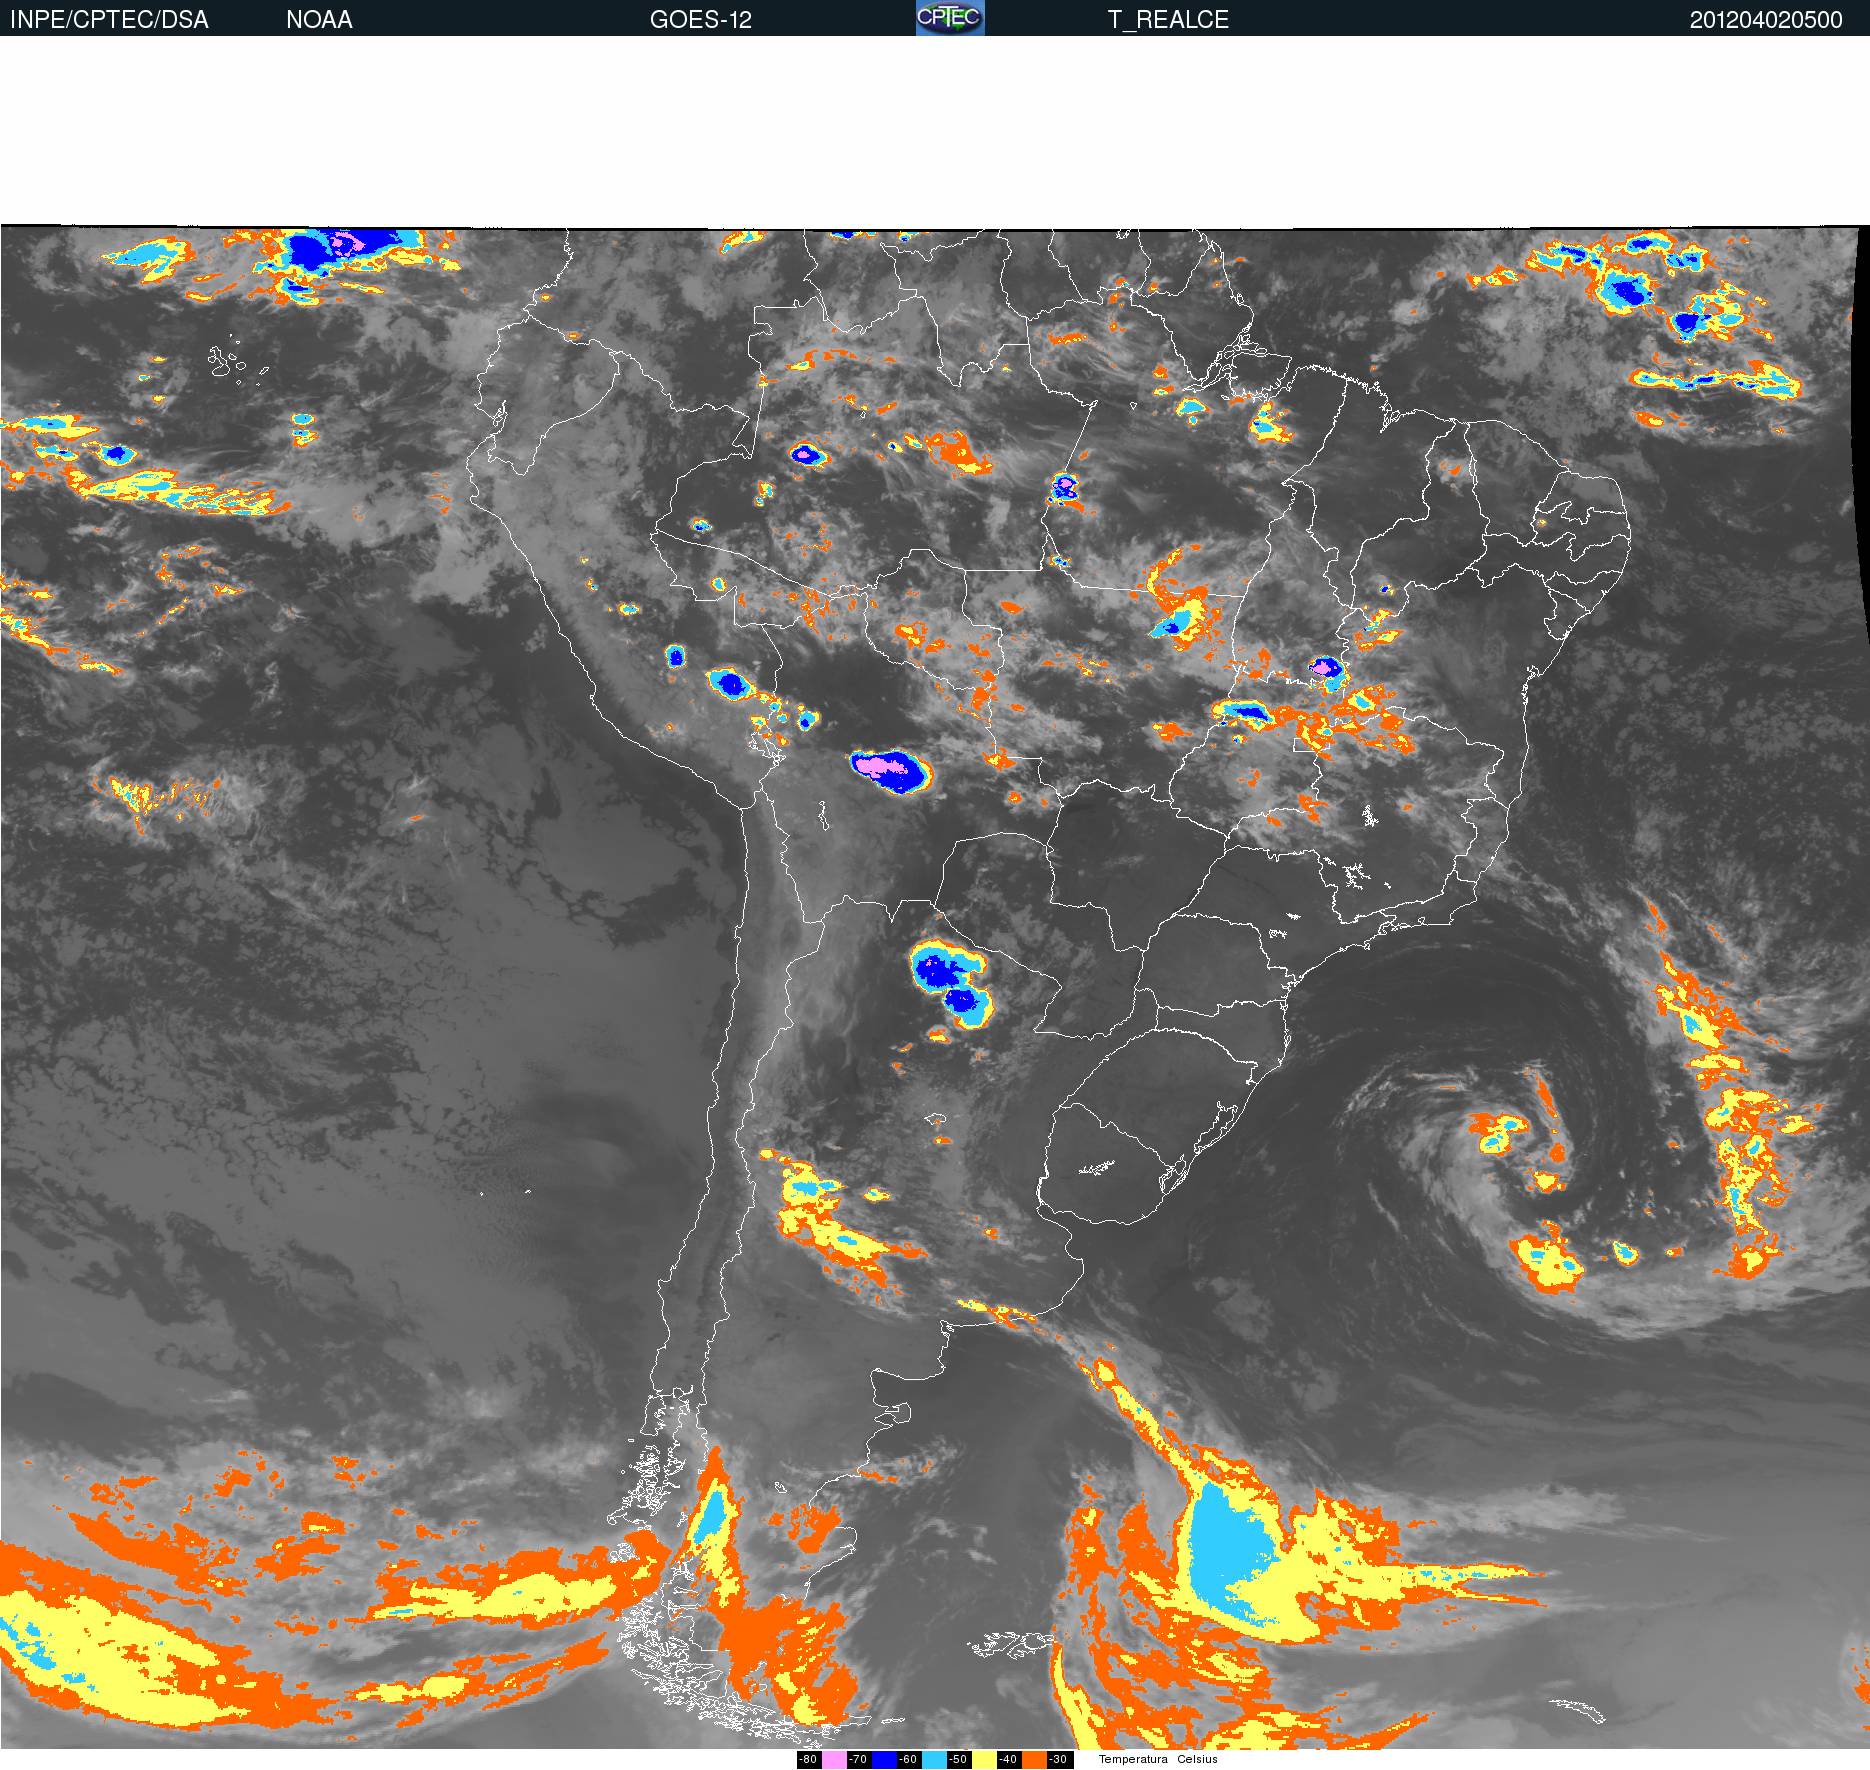1870x1770 pixels.
Task: Click the yellow legend swatch
Action: [984, 1759]
